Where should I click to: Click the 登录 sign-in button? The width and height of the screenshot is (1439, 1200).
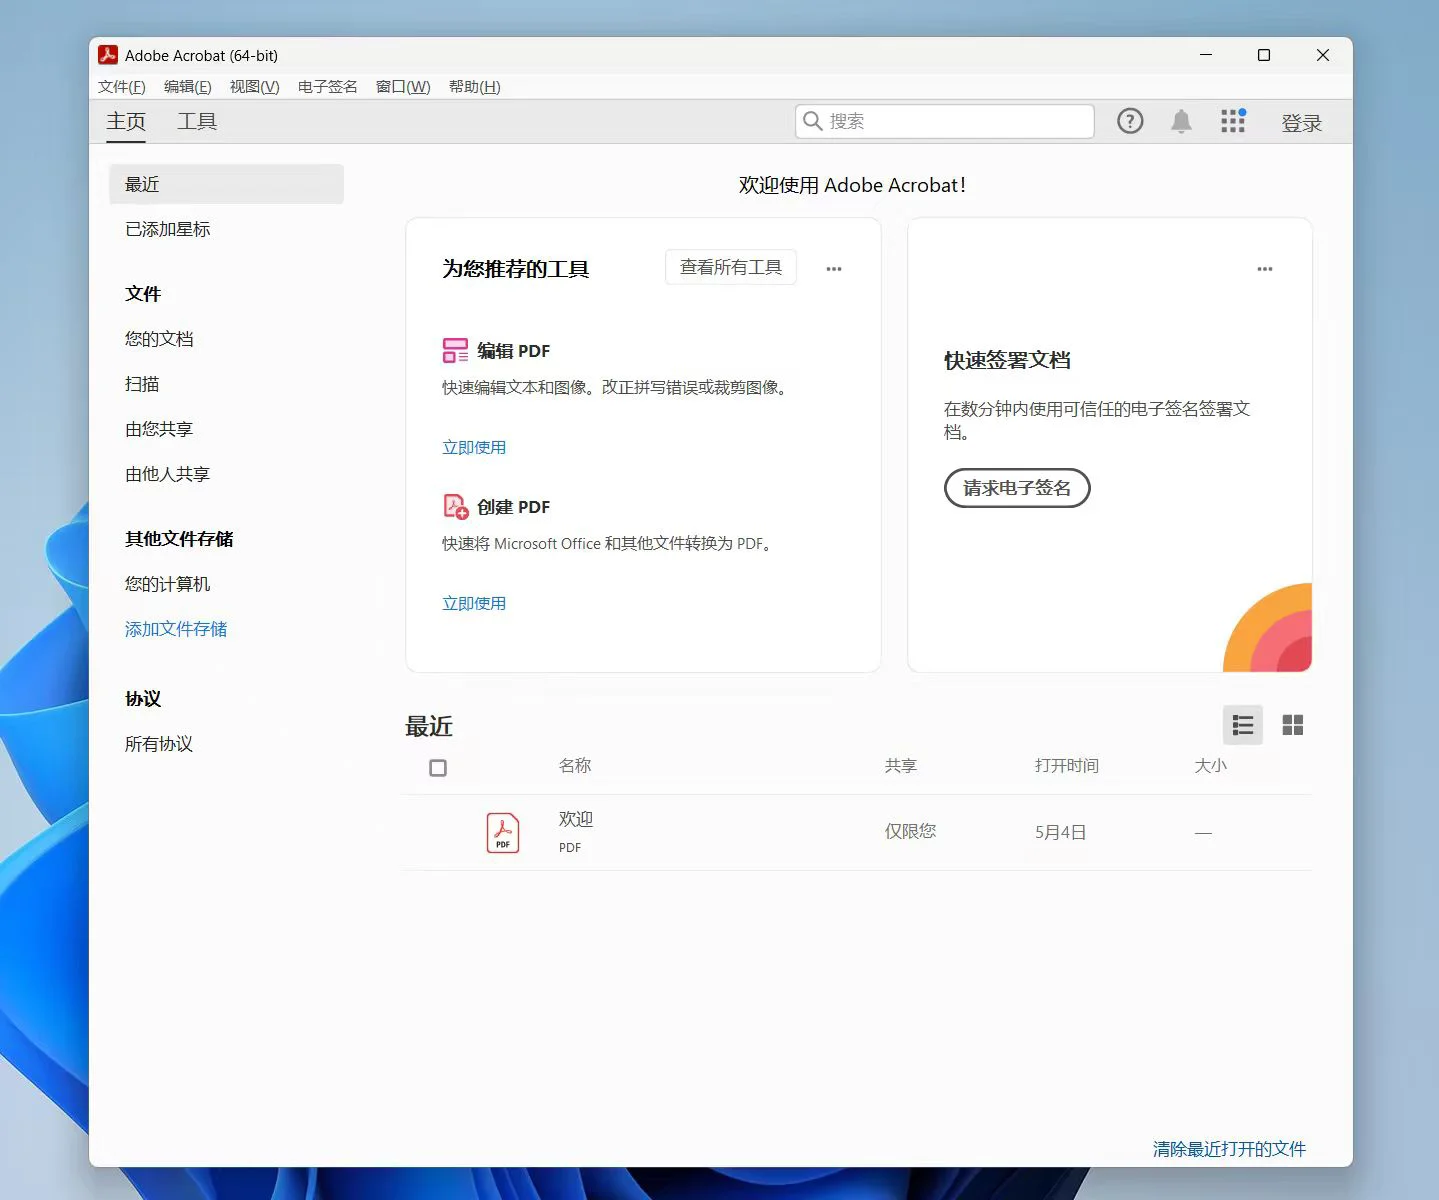pyautogui.click(x=1302, y=123)
